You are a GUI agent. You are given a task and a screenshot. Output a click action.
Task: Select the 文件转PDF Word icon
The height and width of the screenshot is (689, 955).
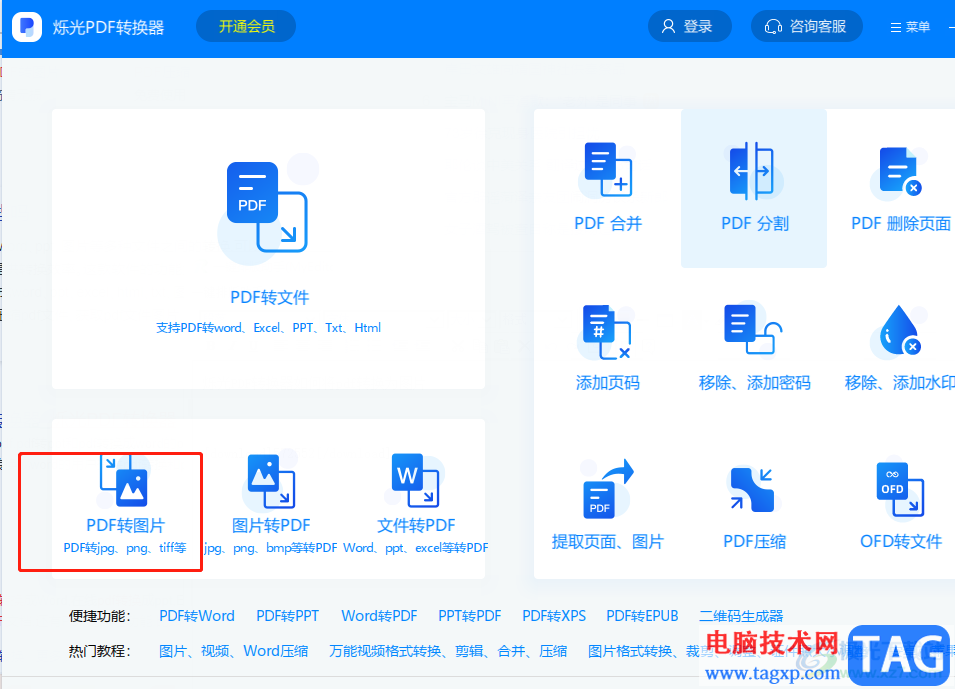click(415, 480)
